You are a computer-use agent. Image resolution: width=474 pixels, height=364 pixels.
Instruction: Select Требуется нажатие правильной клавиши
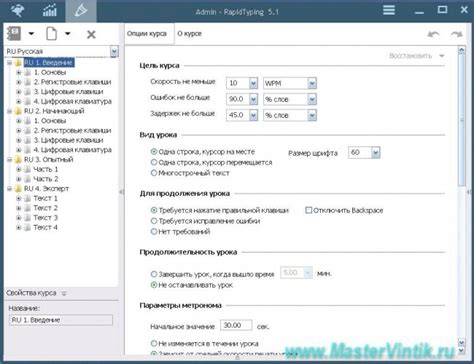154,210
